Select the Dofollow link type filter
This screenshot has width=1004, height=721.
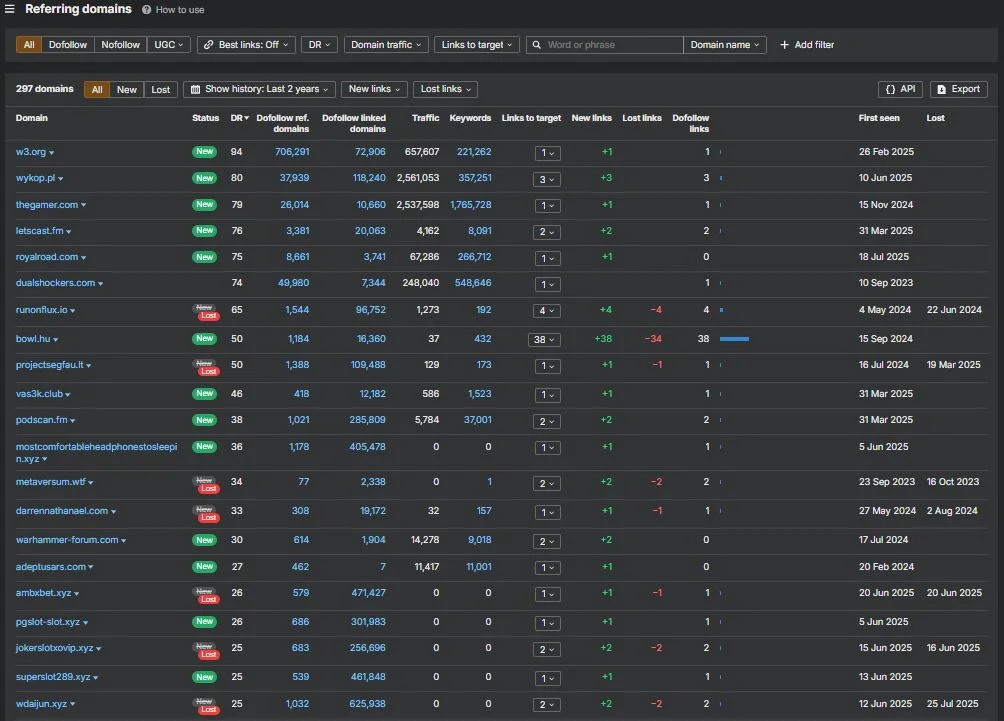pos(68,45)
